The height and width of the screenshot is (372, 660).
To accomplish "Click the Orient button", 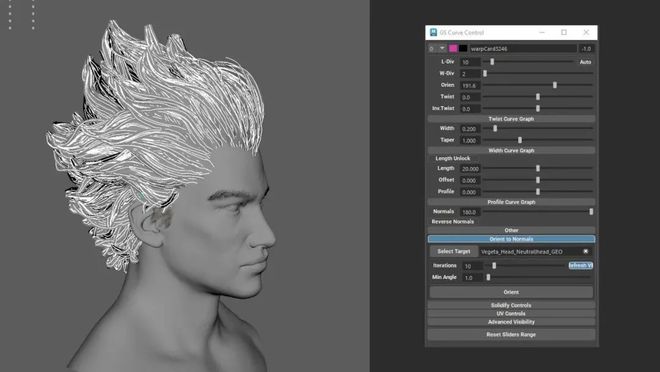I will pyautogui.click(x=511, y=292).
